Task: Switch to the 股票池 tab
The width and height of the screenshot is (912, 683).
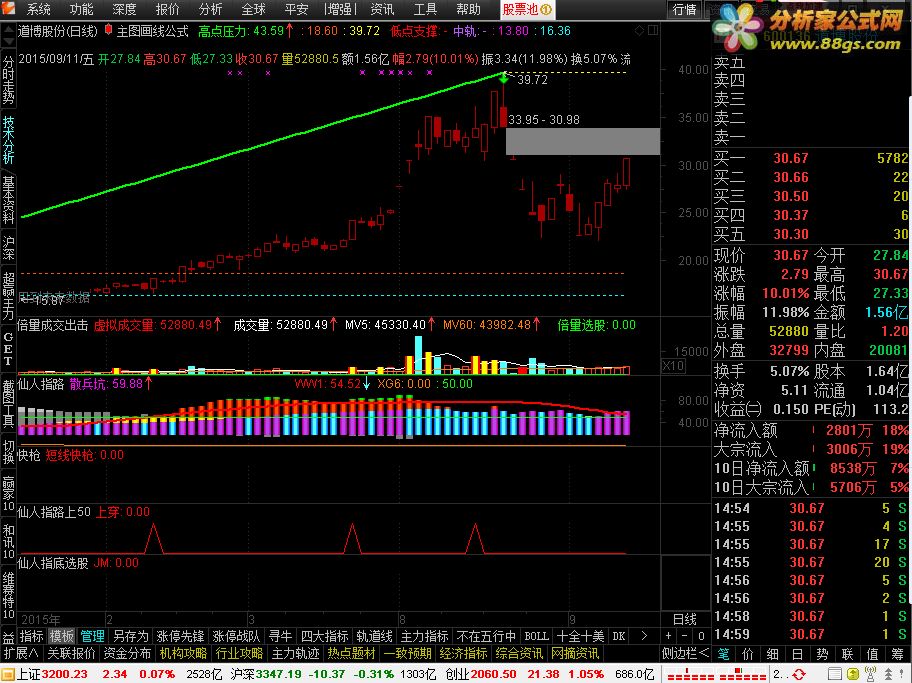Action: [527, 9]
